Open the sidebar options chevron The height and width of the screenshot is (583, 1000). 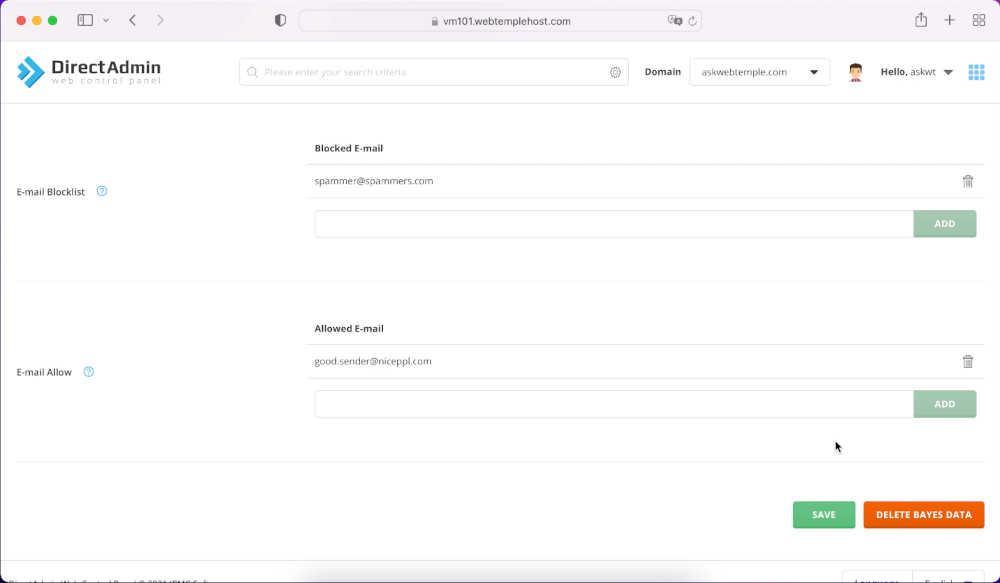pyautogui.click(x=106, y=20)
